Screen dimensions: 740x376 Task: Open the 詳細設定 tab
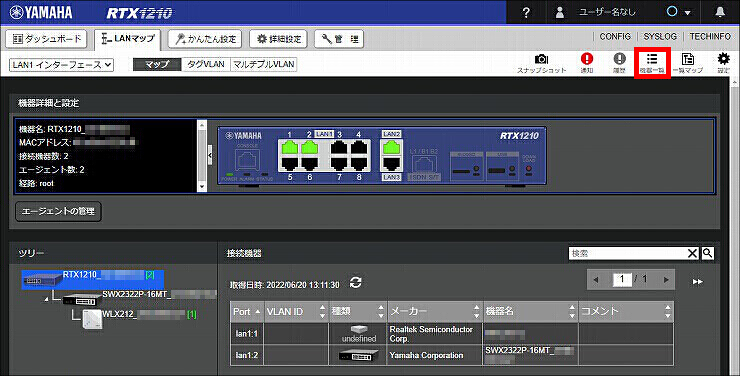click(278, 39)
